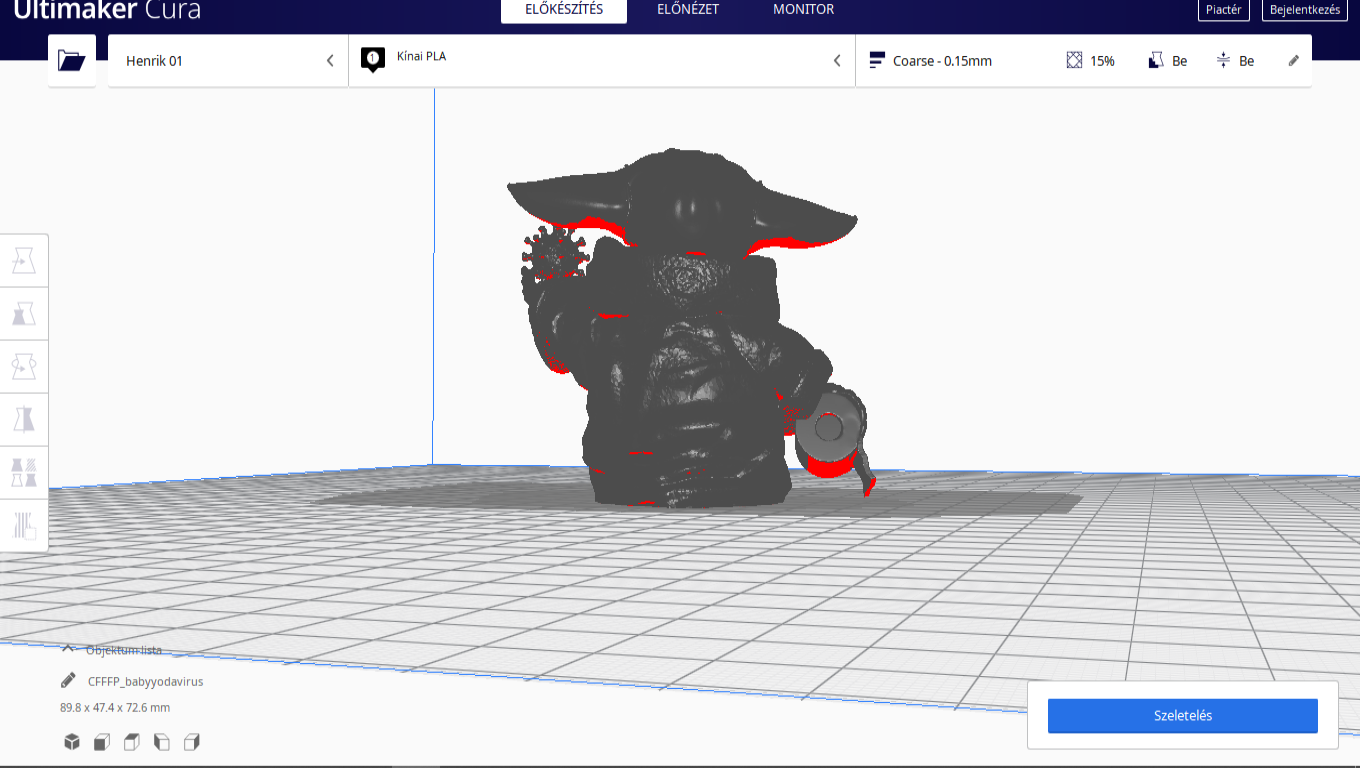Image resolution: width=1360 pixels, height=768 pixels.
Task: Switch to top view cube icon
Action: [x=131, y=742]
